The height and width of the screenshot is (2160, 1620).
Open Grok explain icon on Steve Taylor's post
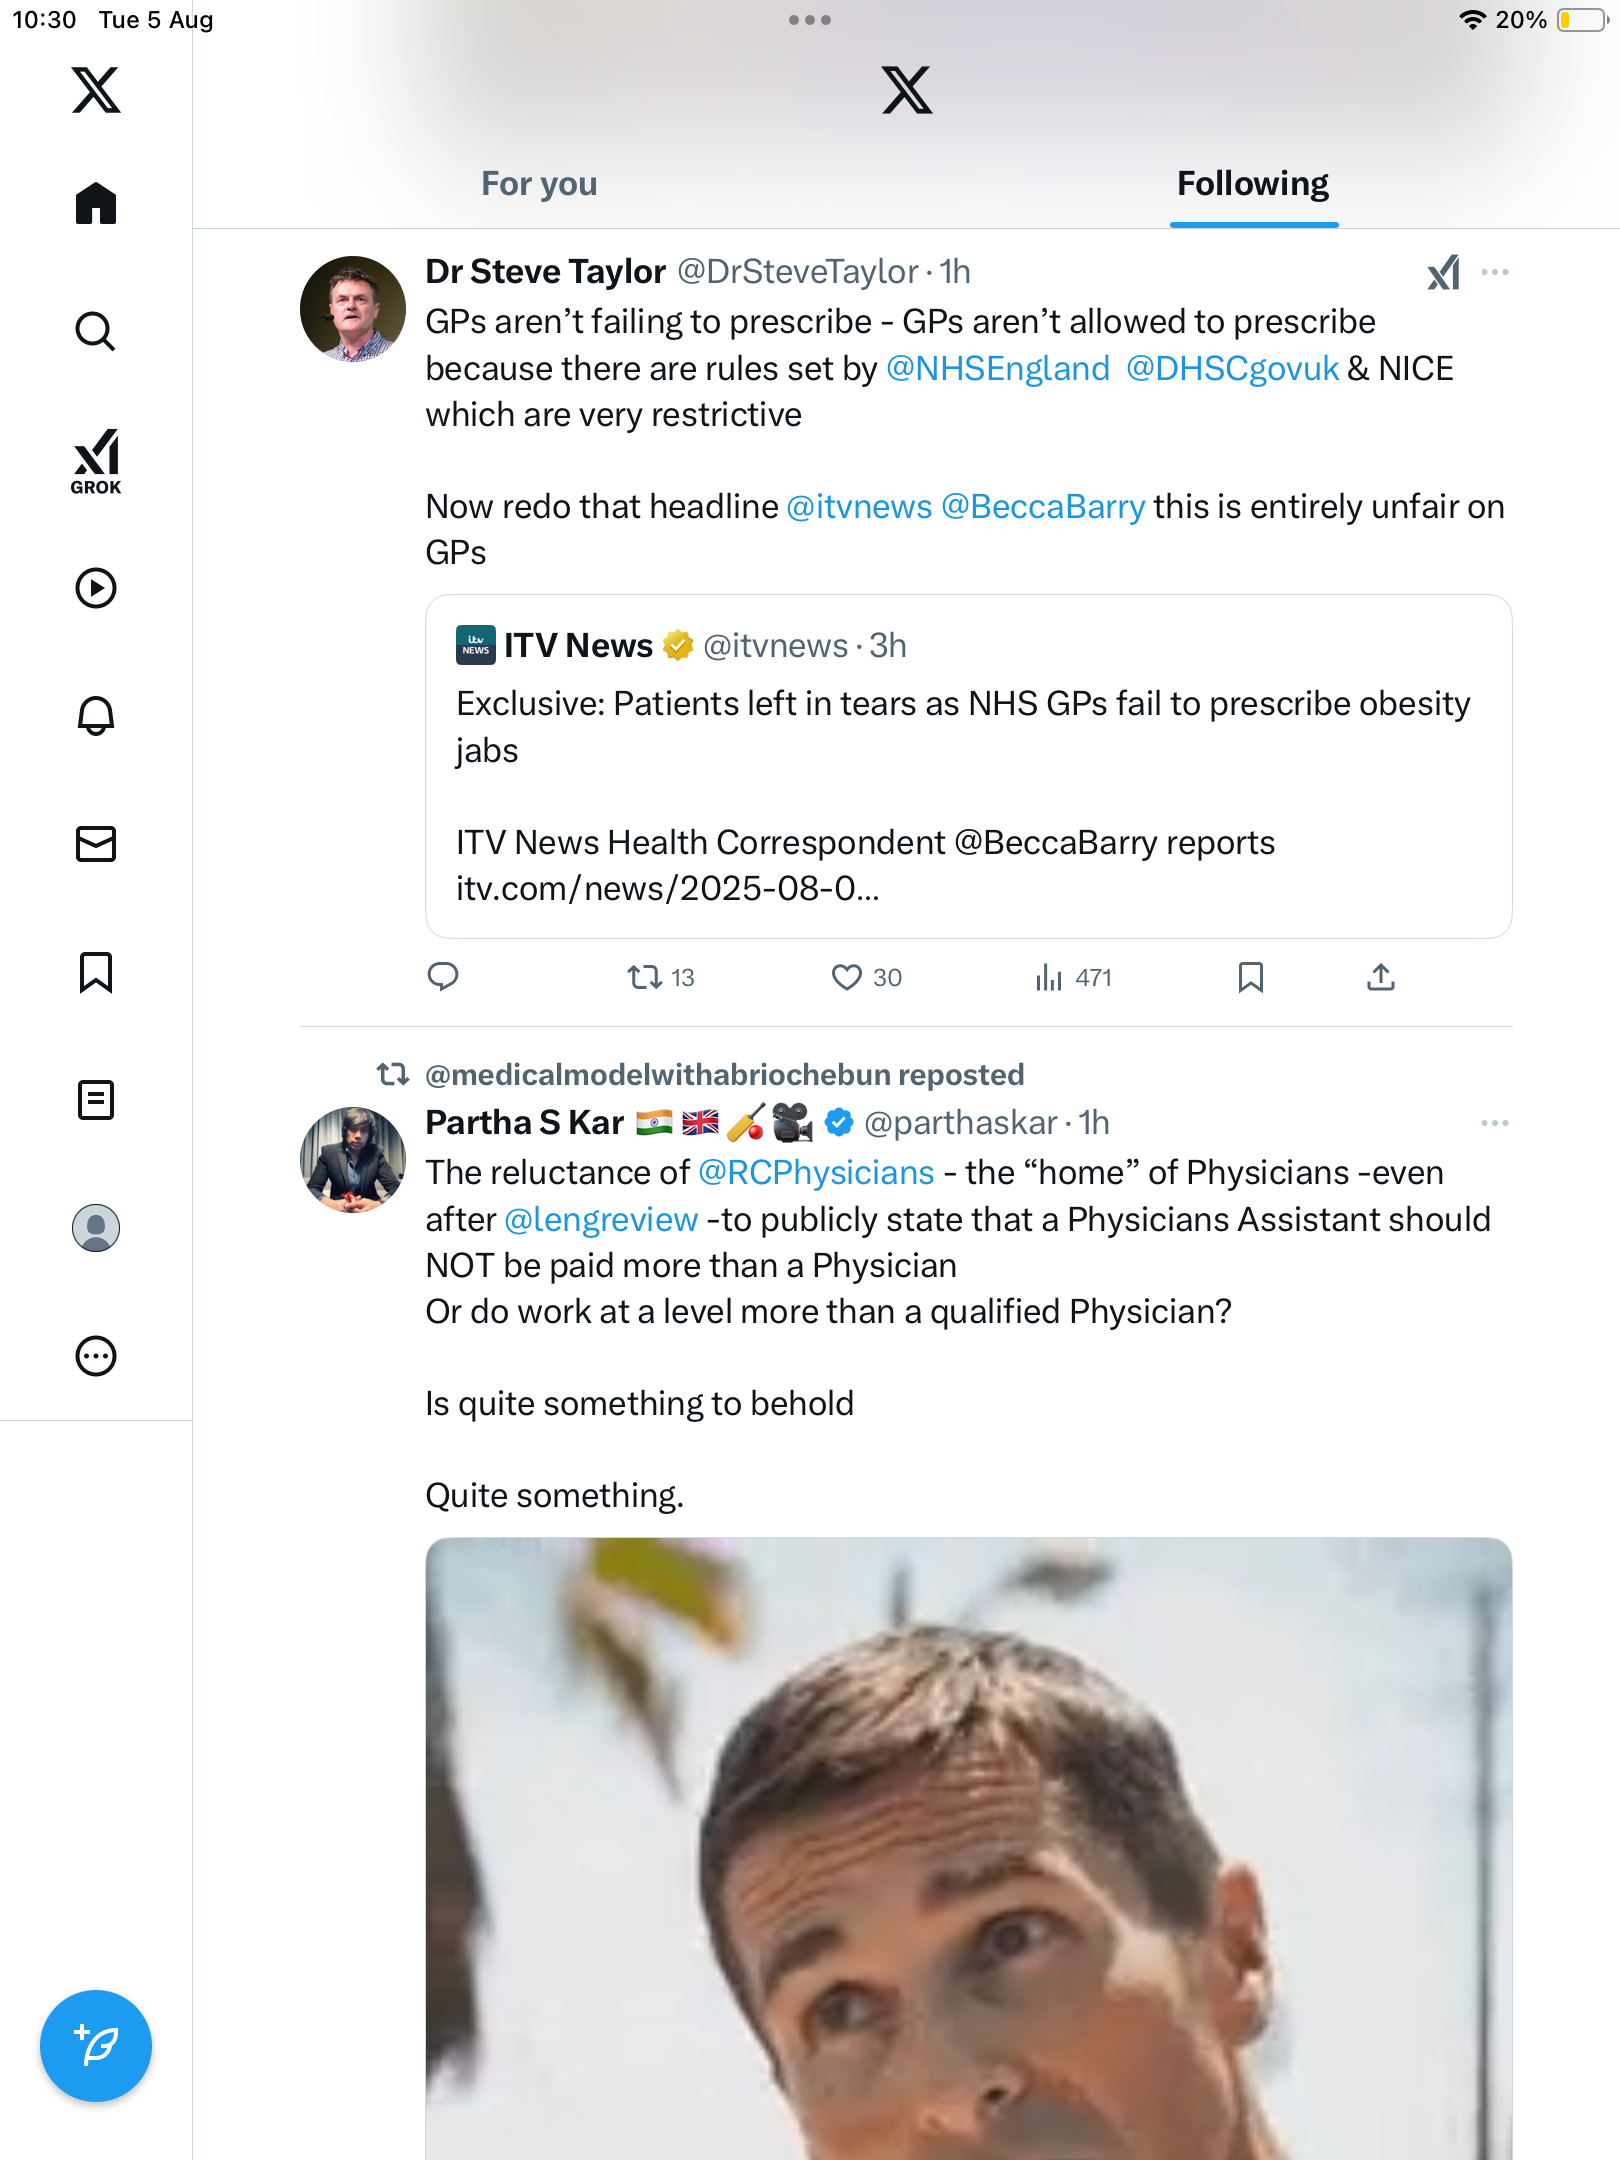pos(1443,272)
